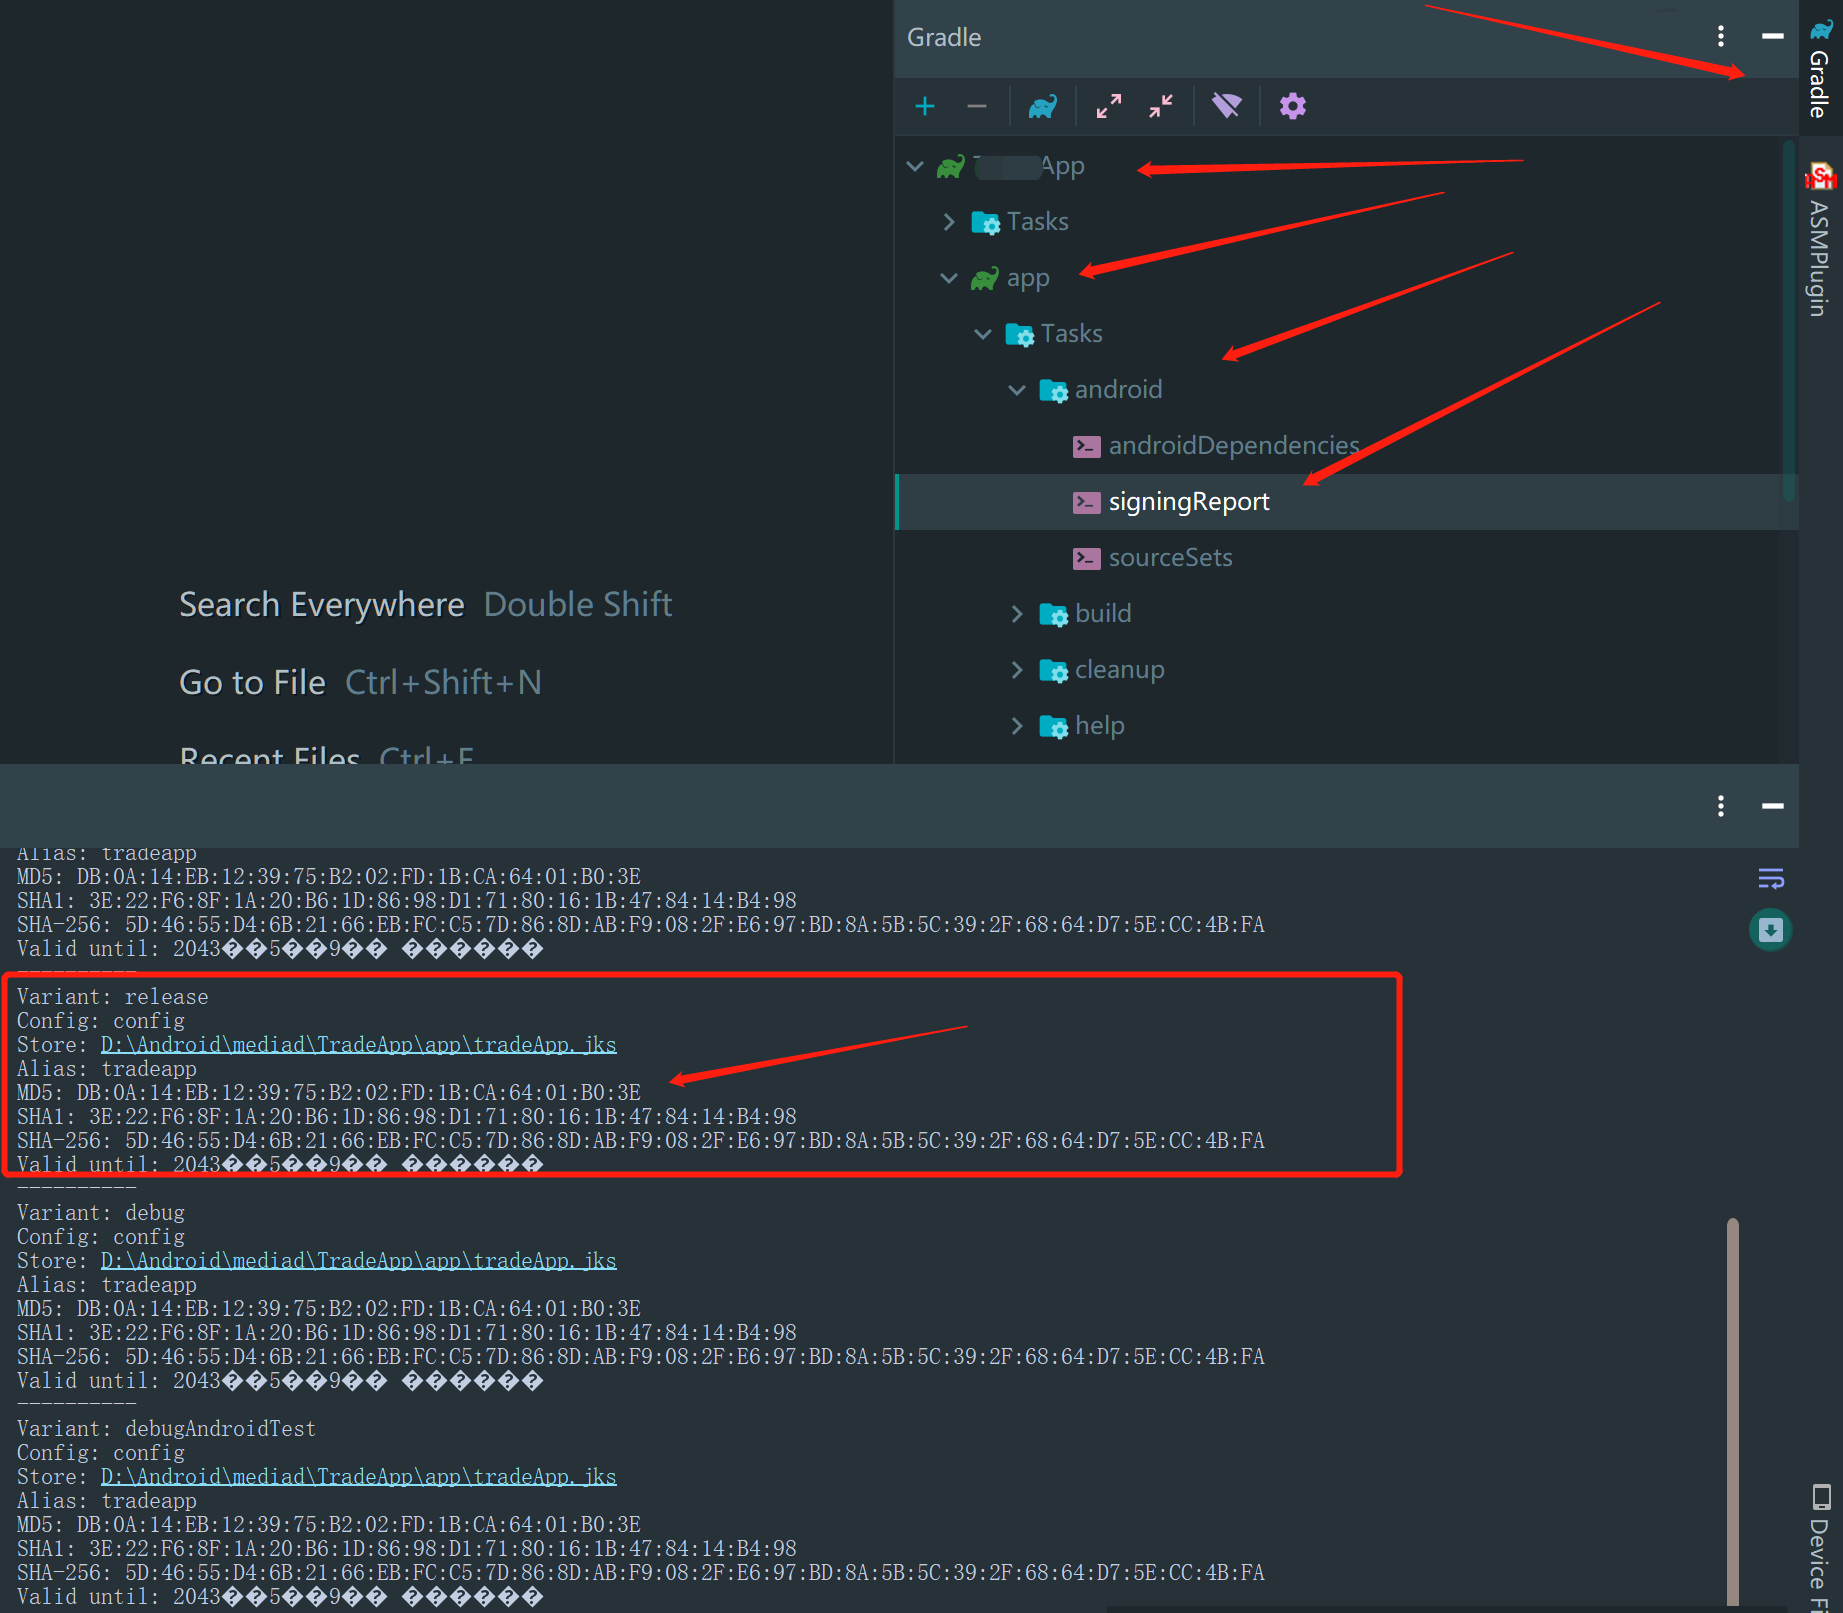Image resolution: width=1843 pixels, height=1613 pixels.
Task: Click the top-level Tasks folder icon
Action: pyautogui.click(x=986, y=222)
